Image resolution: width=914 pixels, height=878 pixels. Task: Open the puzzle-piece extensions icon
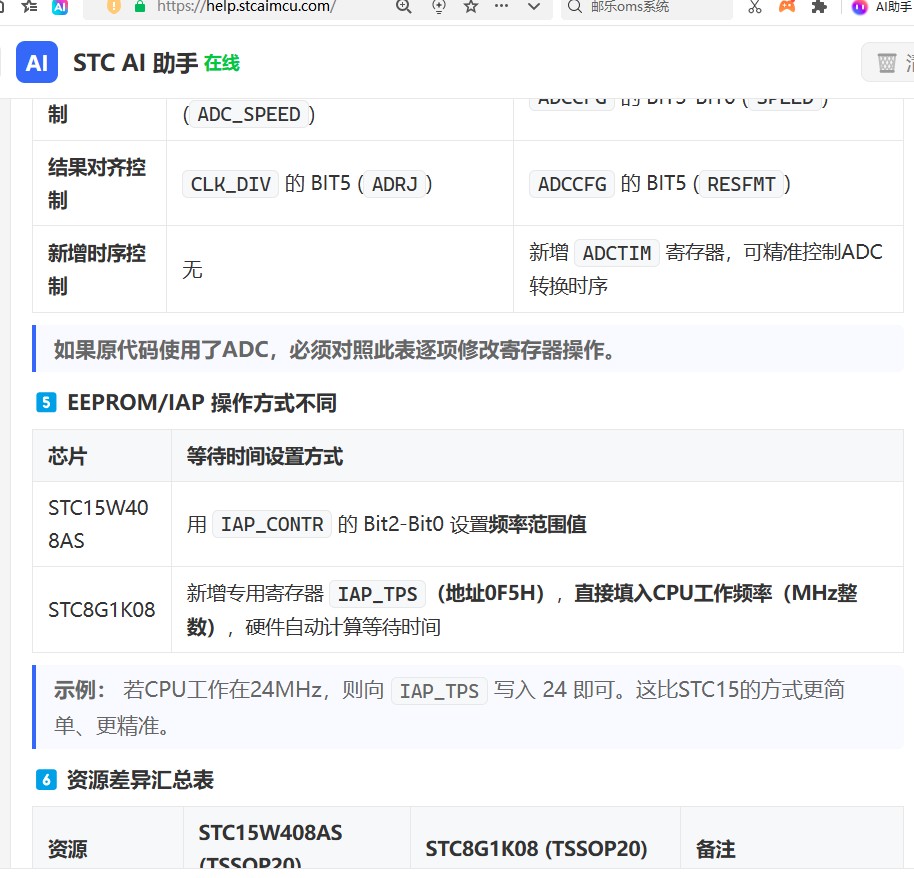tap(819, 6)
